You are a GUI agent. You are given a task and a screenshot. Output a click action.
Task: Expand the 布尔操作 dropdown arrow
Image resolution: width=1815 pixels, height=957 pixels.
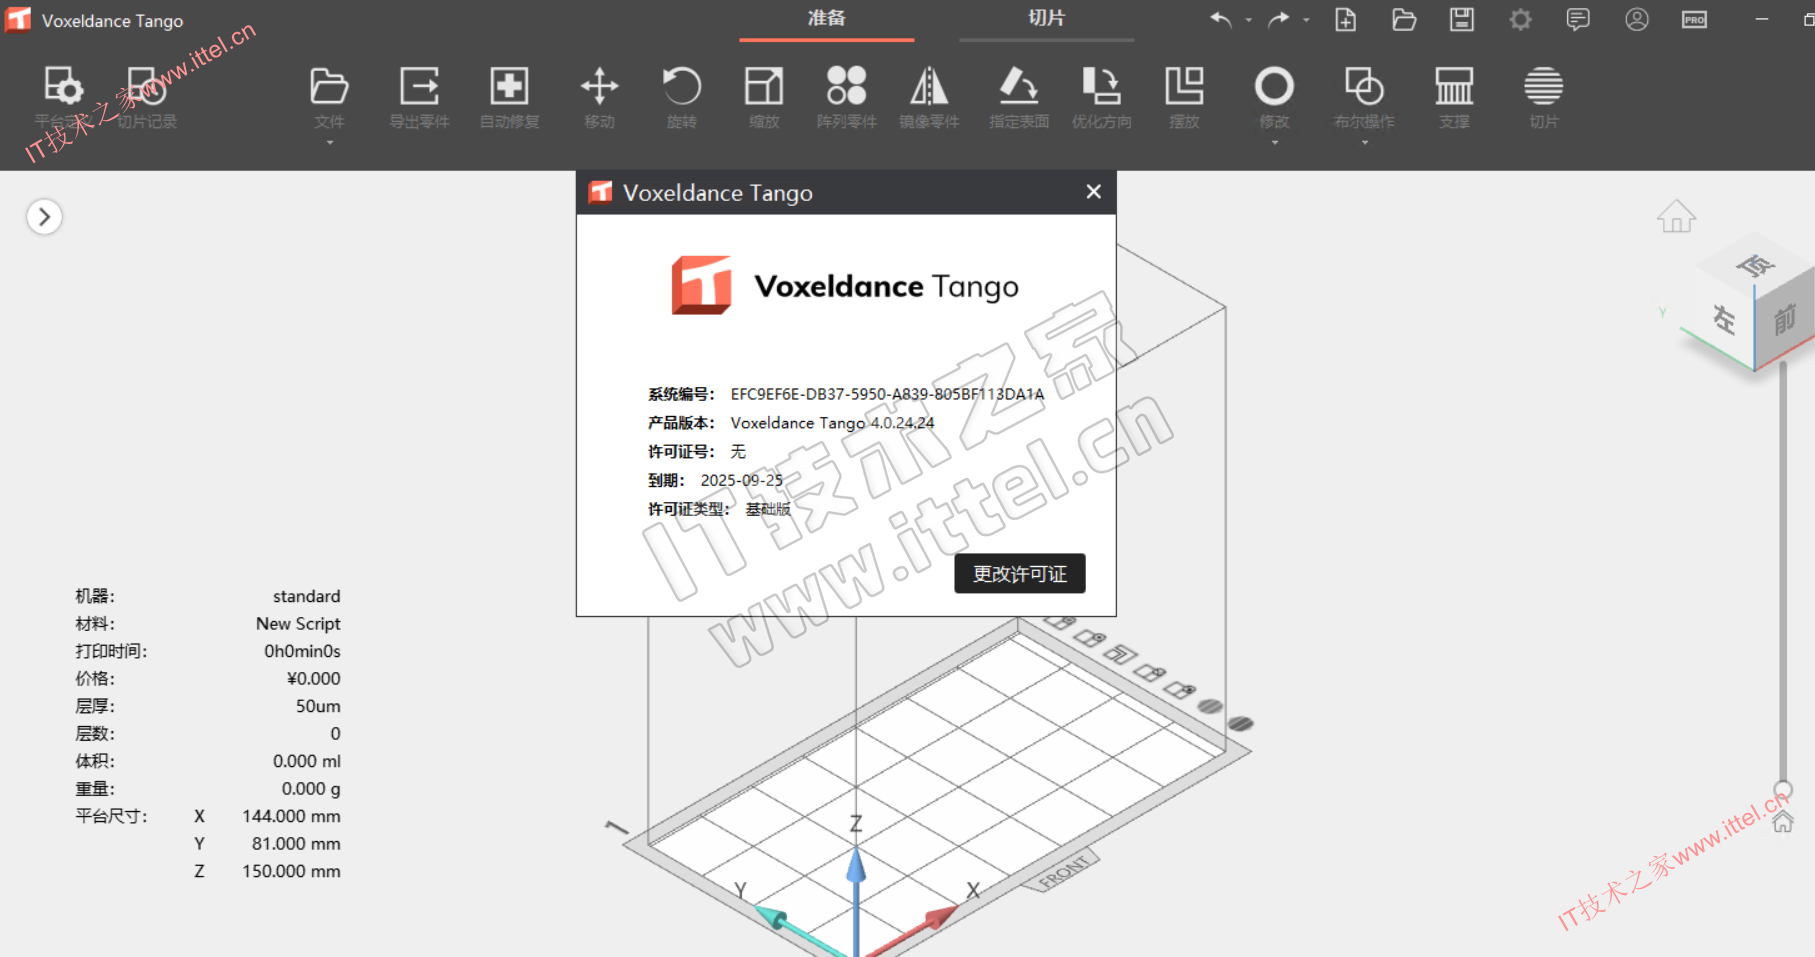(1364, 143)
